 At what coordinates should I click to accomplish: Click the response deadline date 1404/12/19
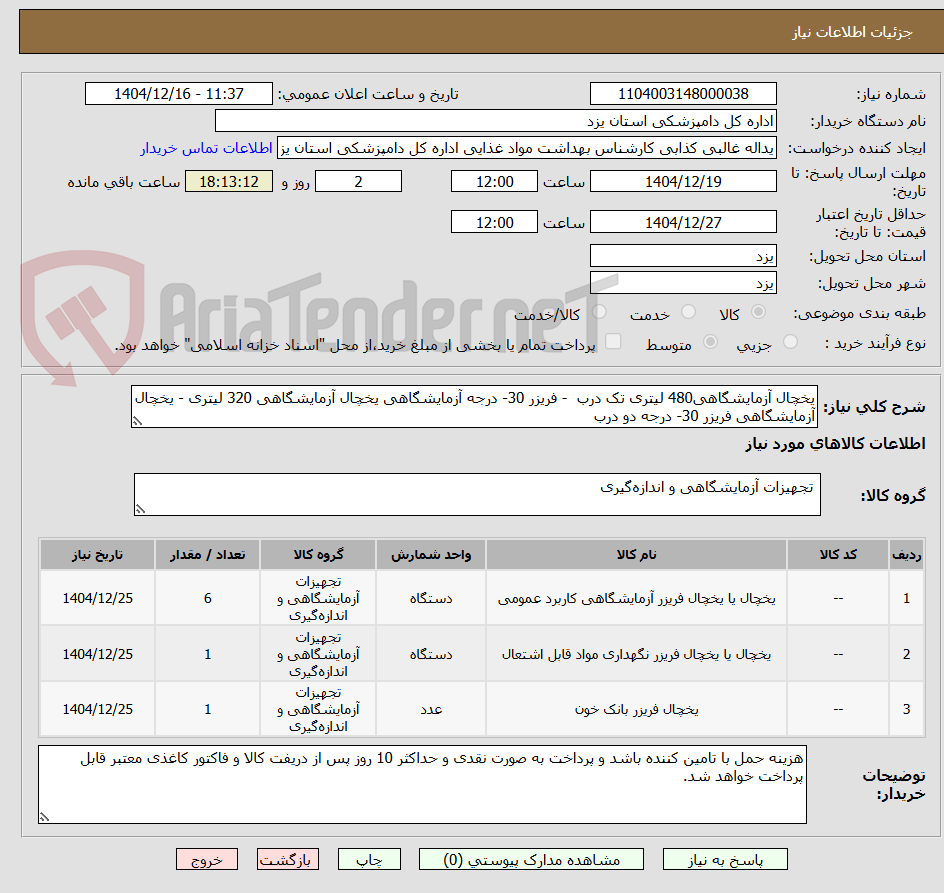(x=683, y=181)
